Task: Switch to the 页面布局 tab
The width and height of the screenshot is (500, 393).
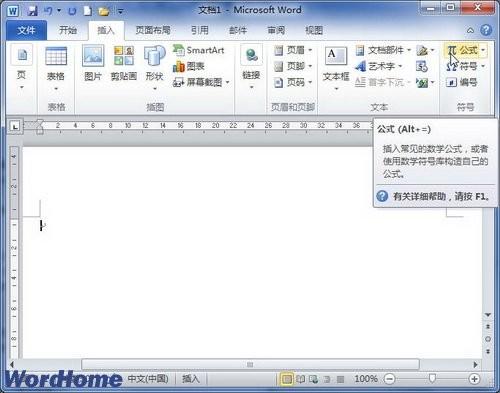Action: 153,30
